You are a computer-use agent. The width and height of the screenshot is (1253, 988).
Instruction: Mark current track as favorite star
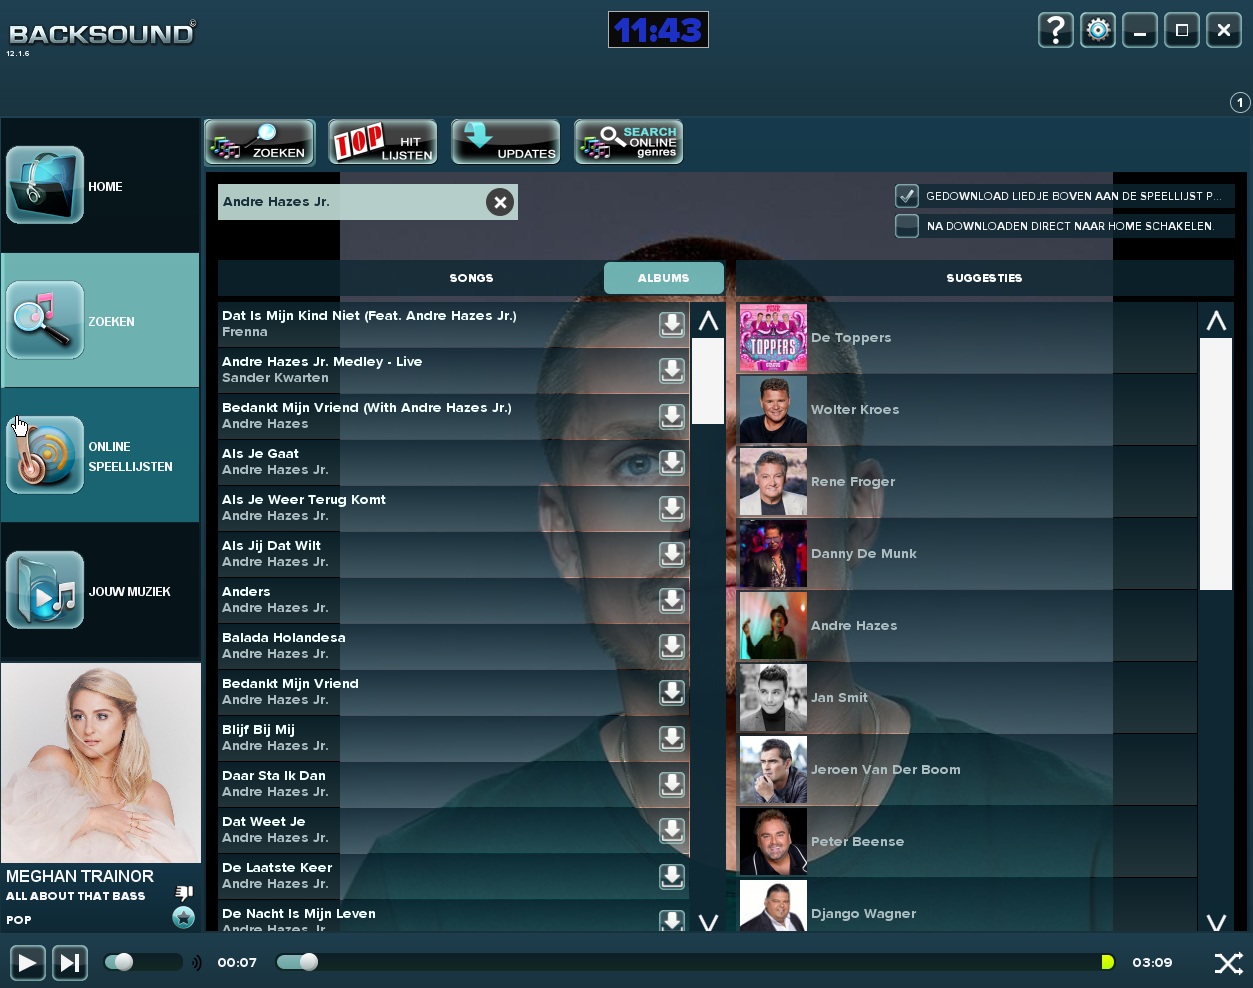click(184, 917)
